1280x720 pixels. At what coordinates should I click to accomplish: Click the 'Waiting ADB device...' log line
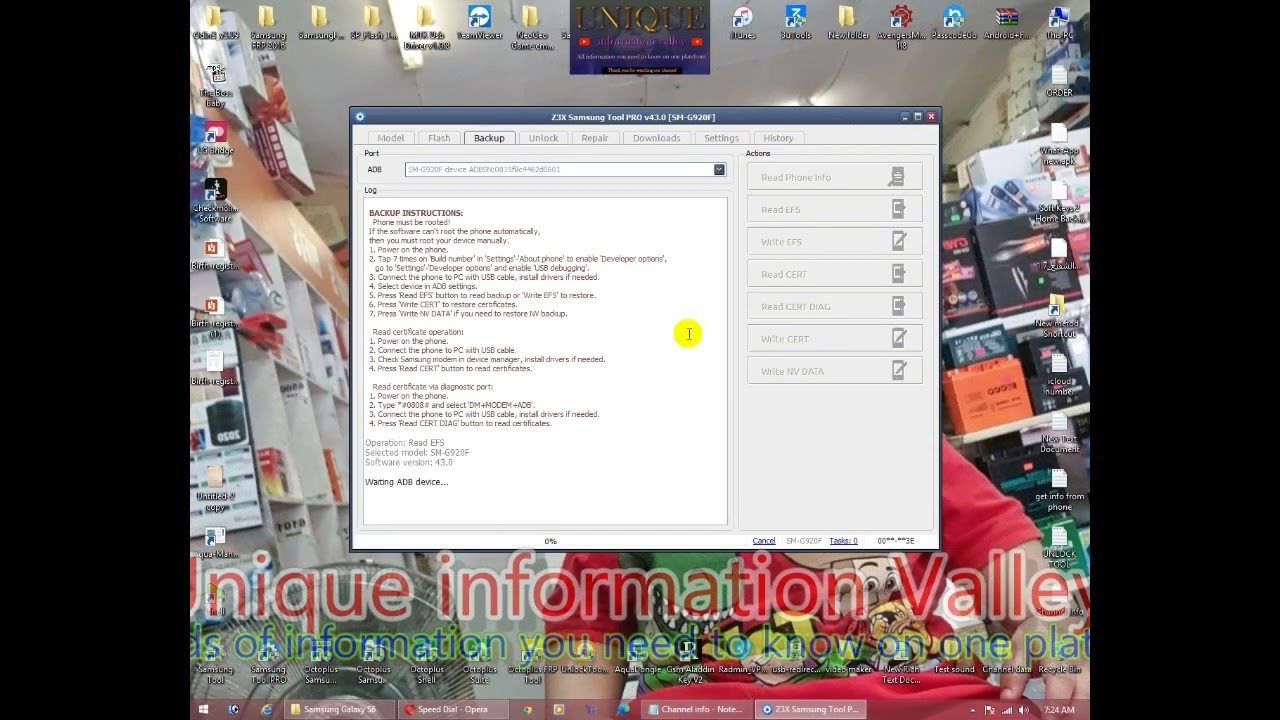coord(406,482)
